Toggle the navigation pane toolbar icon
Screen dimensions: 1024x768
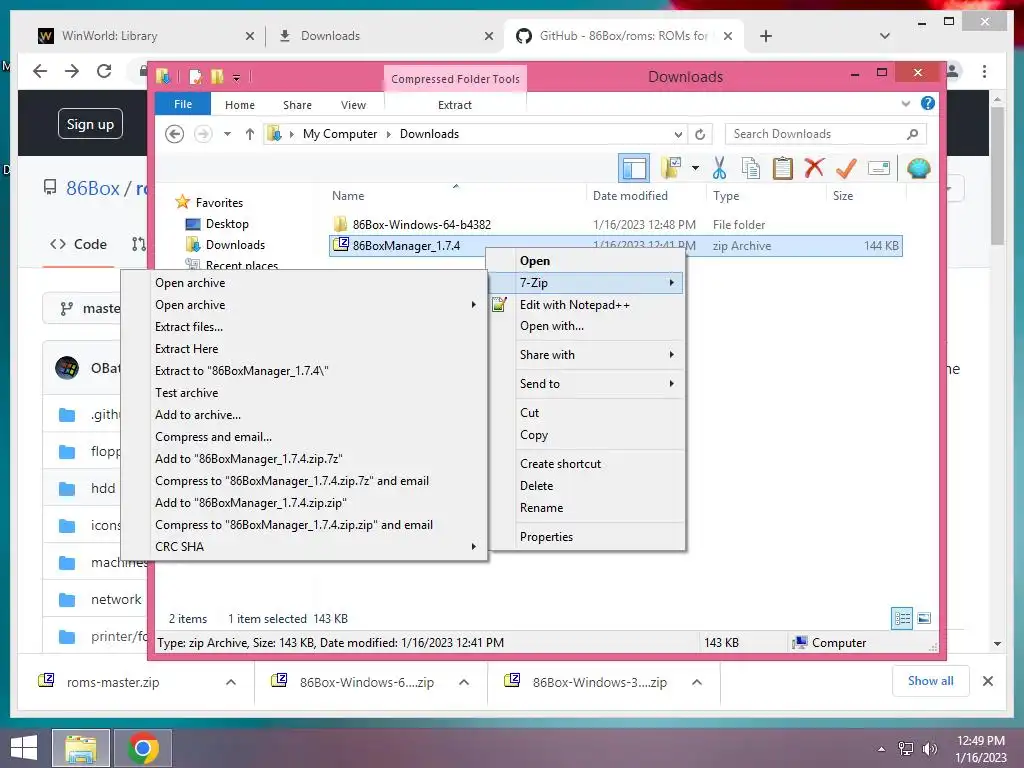coord(633,168)
